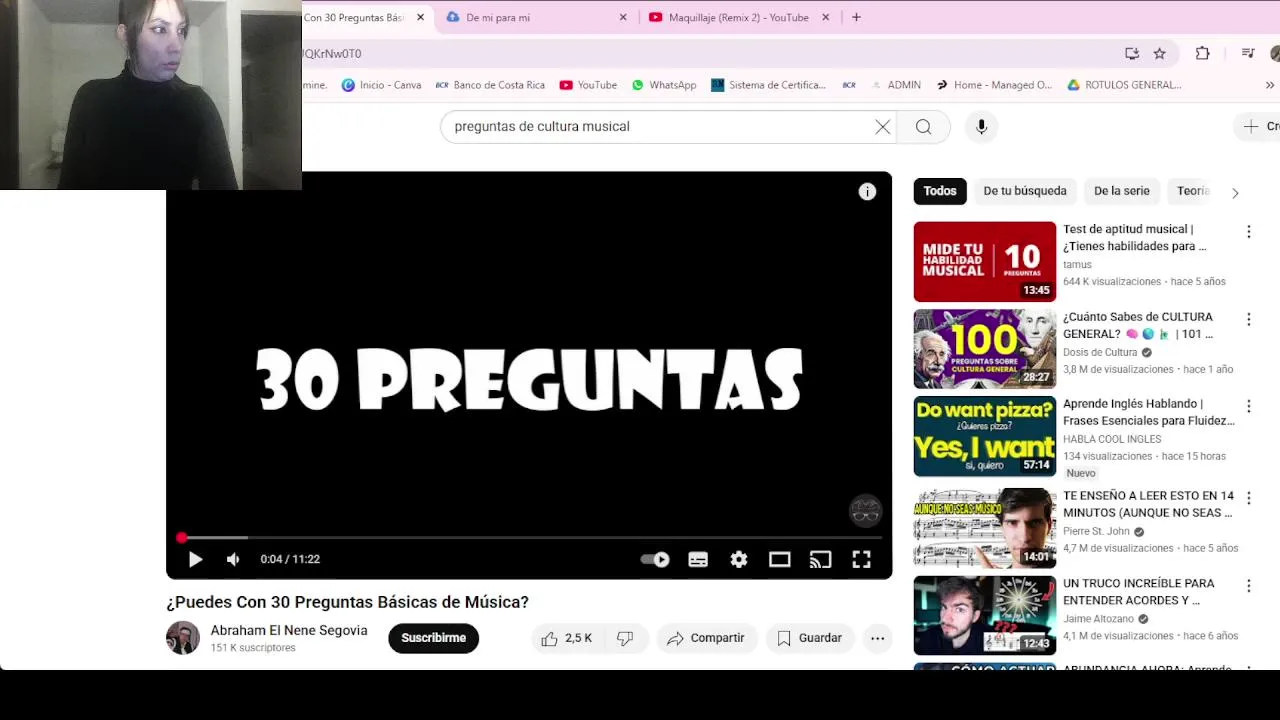1280x720 pixels.
Task: Subscribe with the Suscribirme button
Action: 434,638
